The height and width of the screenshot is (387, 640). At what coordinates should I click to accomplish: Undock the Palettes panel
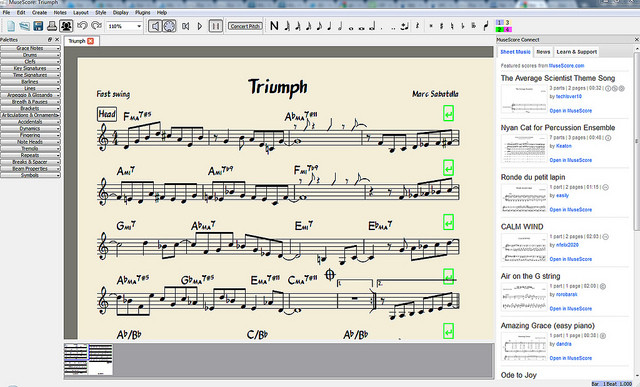click(50, 40)
